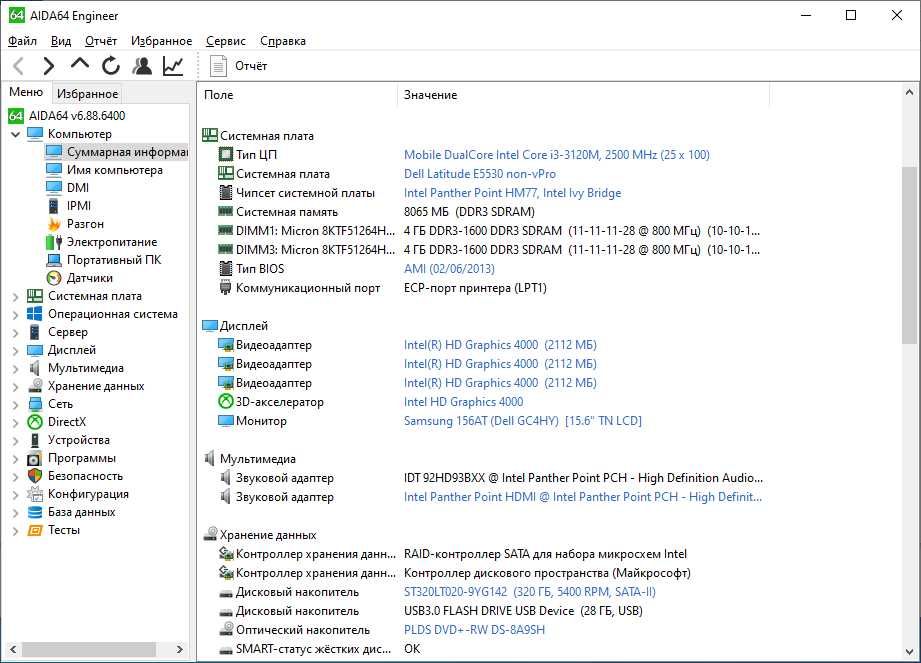Open the Избранное menu in menu bar

point(162,41)
